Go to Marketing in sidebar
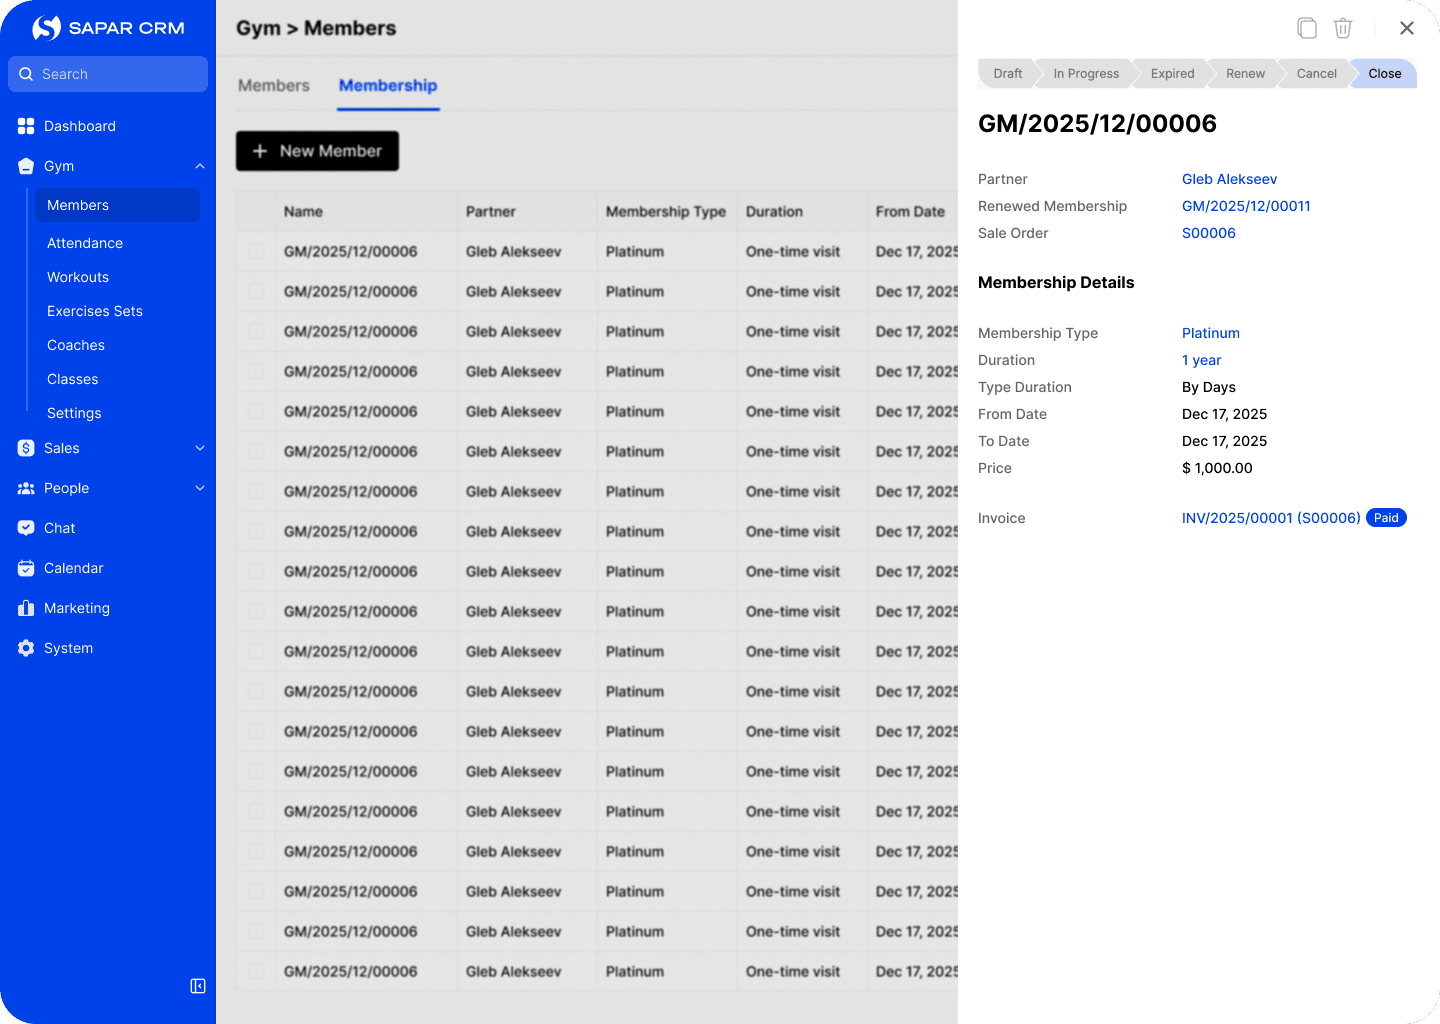The image size is (1440, 1024). coord(76,608)
